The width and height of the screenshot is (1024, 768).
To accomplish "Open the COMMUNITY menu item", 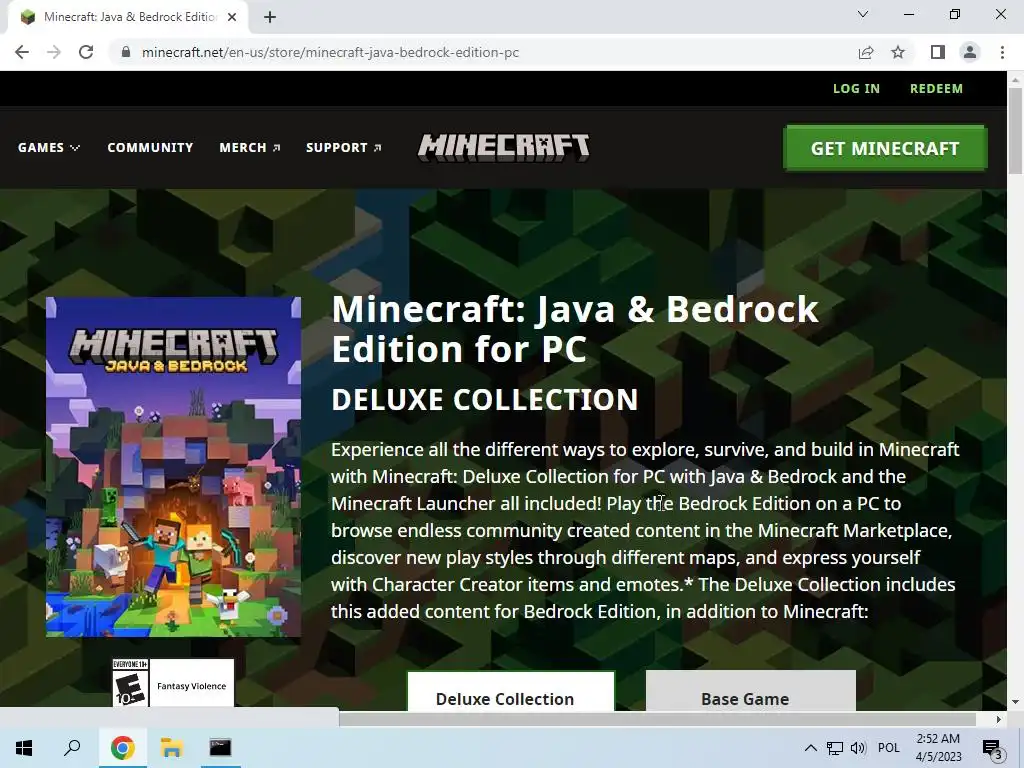I will [150, 148].
